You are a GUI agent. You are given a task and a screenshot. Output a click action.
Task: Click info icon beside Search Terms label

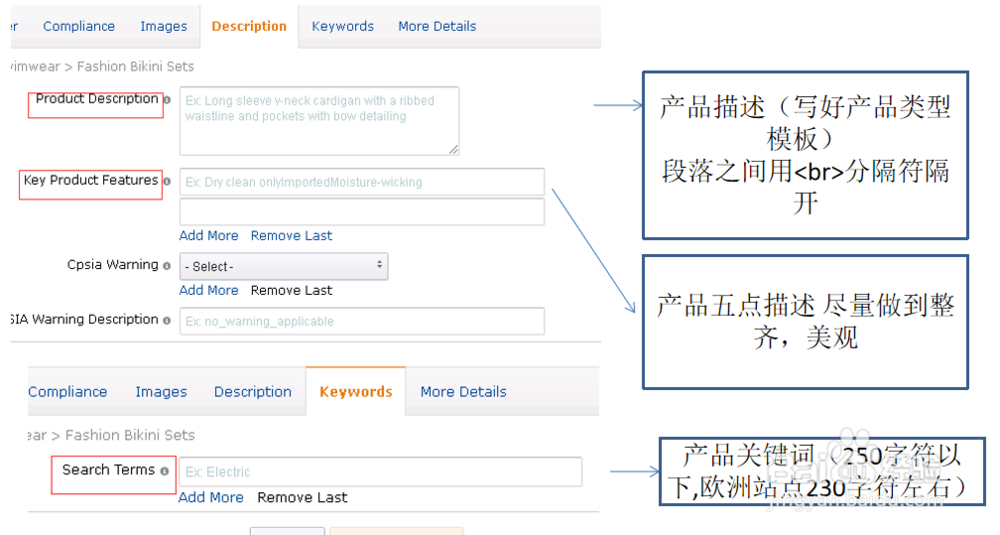165,471
